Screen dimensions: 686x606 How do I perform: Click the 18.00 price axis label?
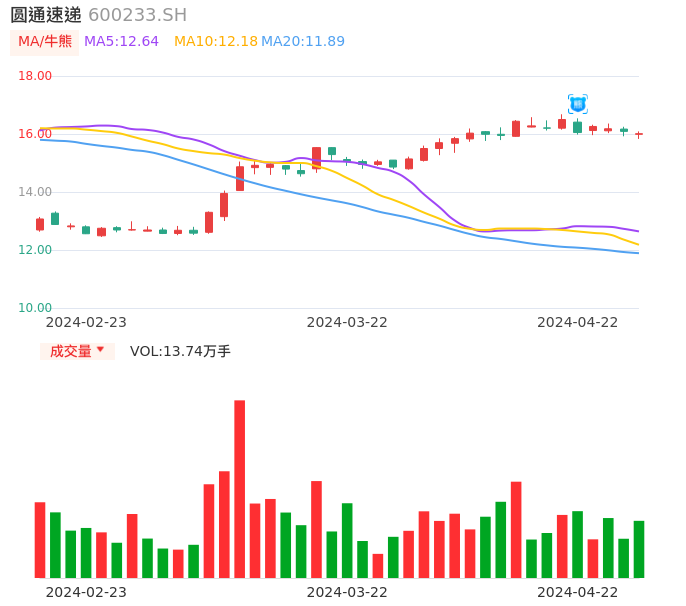tap(36, 76)
